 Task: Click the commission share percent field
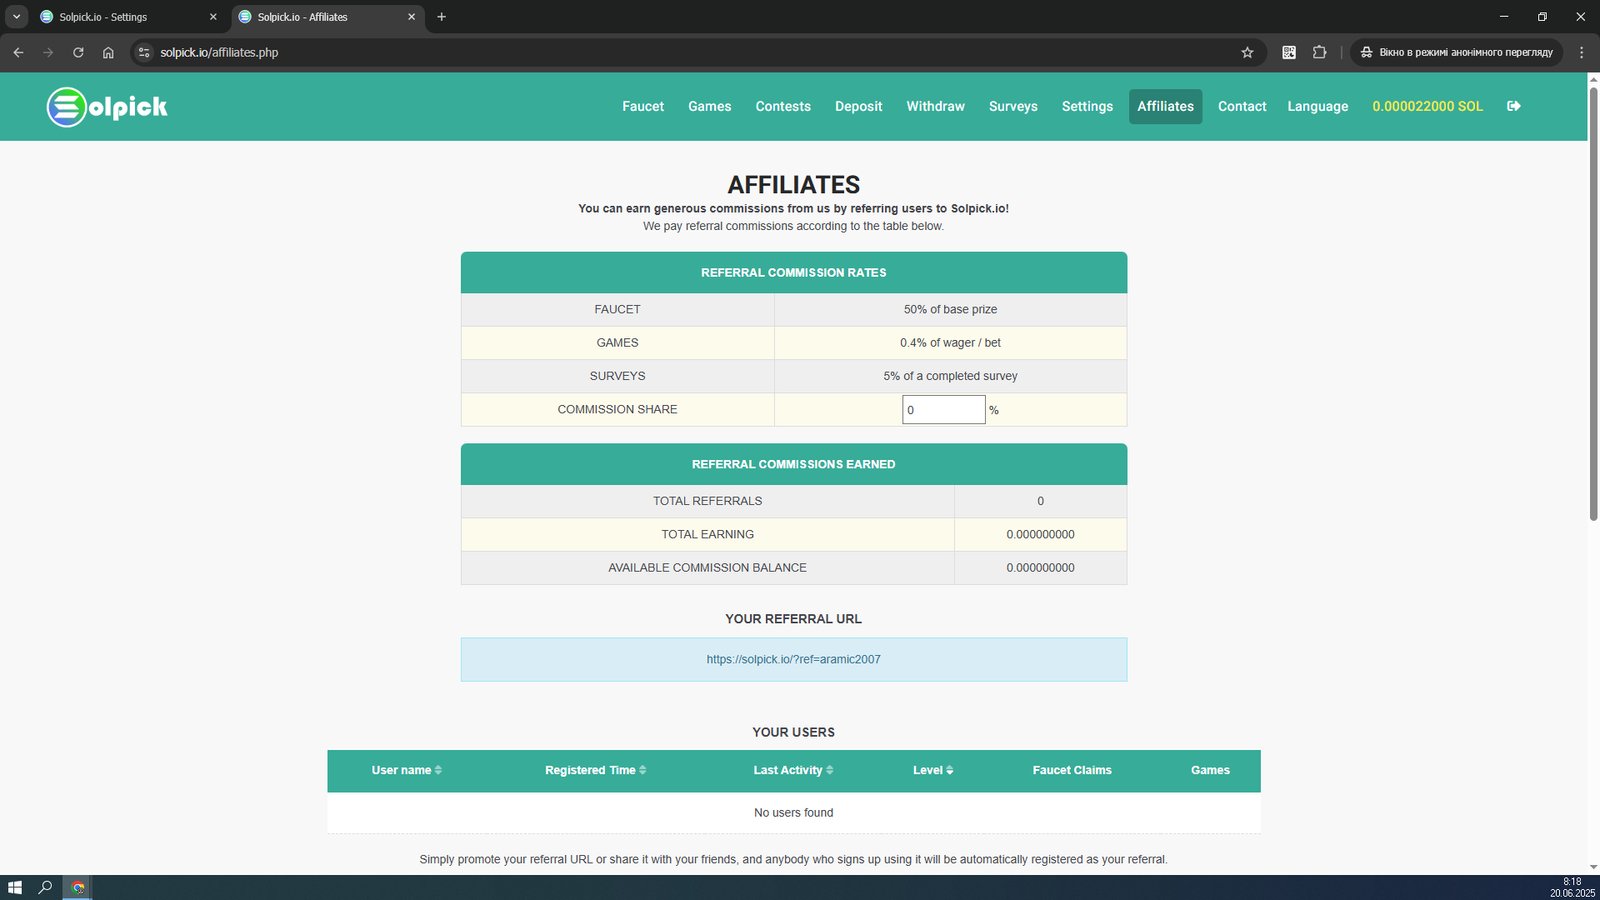[944, 410]
